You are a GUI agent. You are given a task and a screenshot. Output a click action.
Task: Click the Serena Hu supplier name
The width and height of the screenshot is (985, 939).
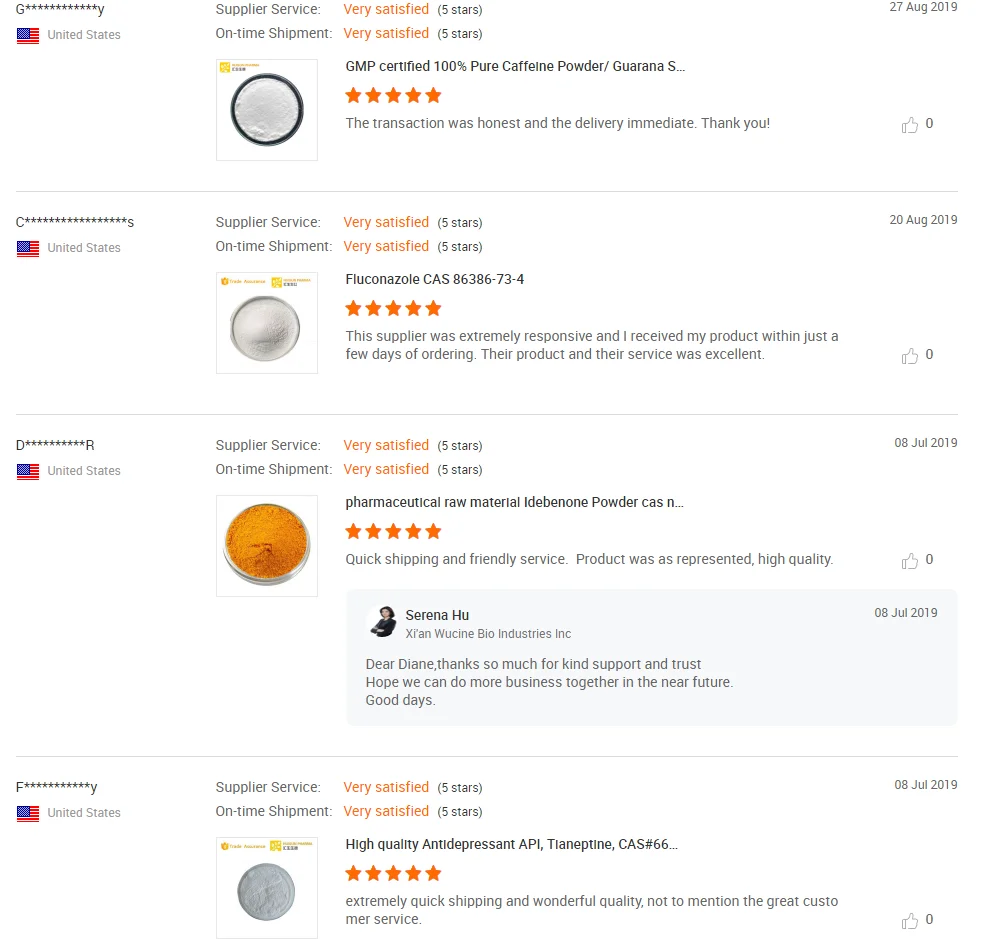point(437,615)
